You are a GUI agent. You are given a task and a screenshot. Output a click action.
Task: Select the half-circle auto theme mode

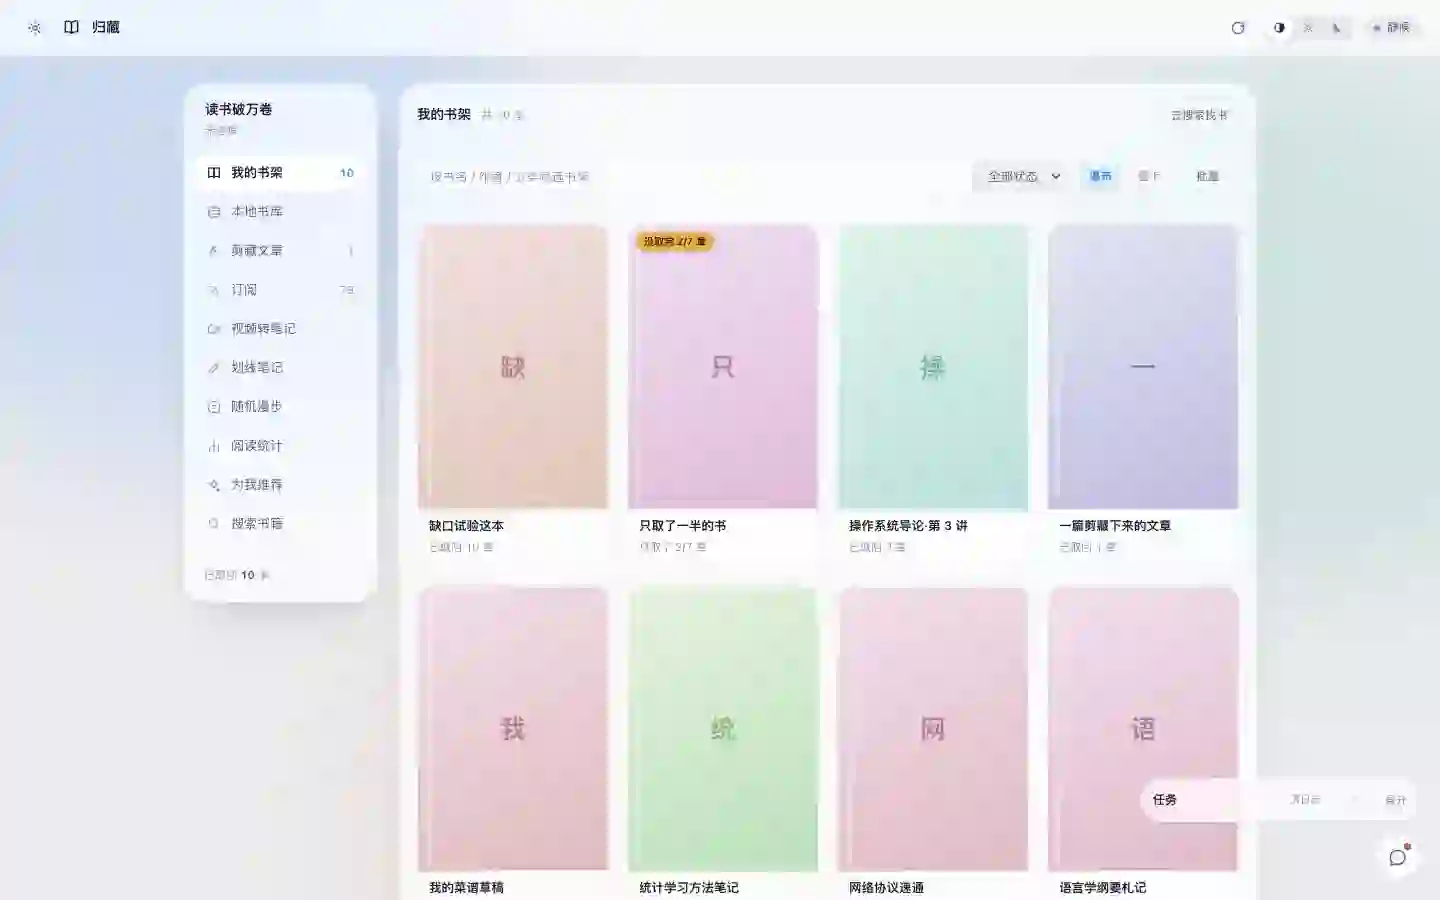(1279, 28)
